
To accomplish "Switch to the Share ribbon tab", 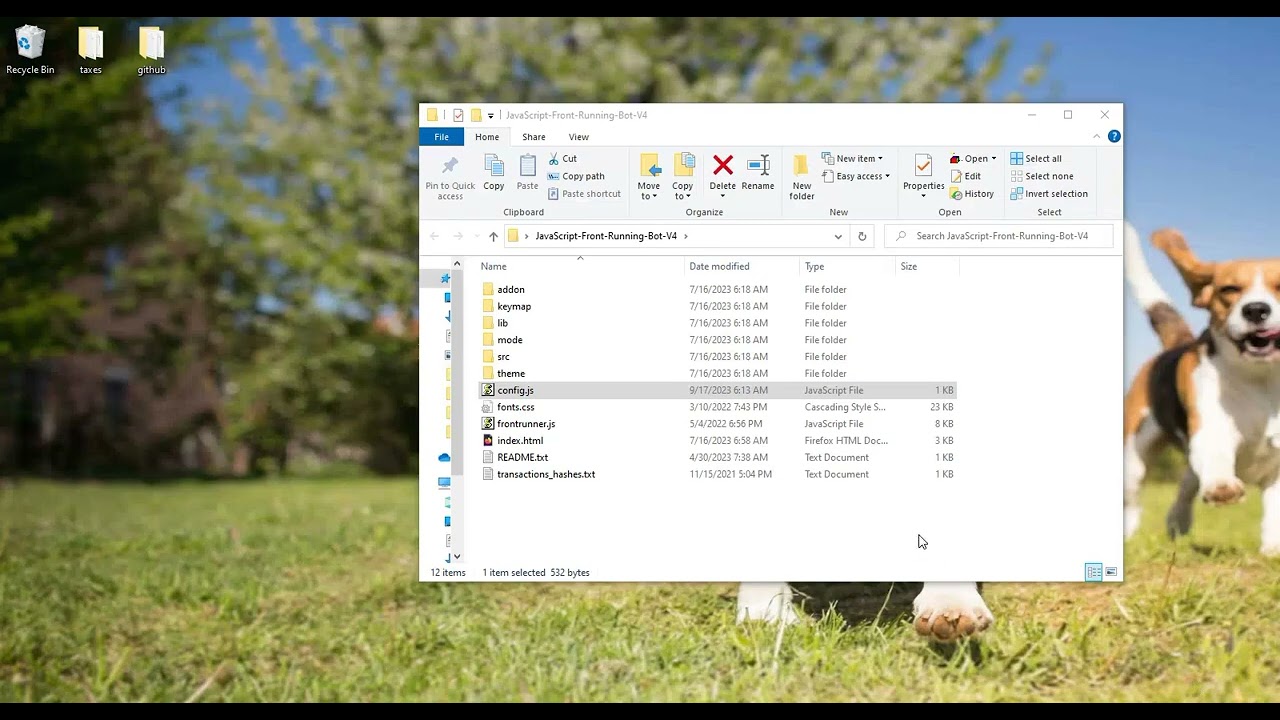I will point(534,137).
